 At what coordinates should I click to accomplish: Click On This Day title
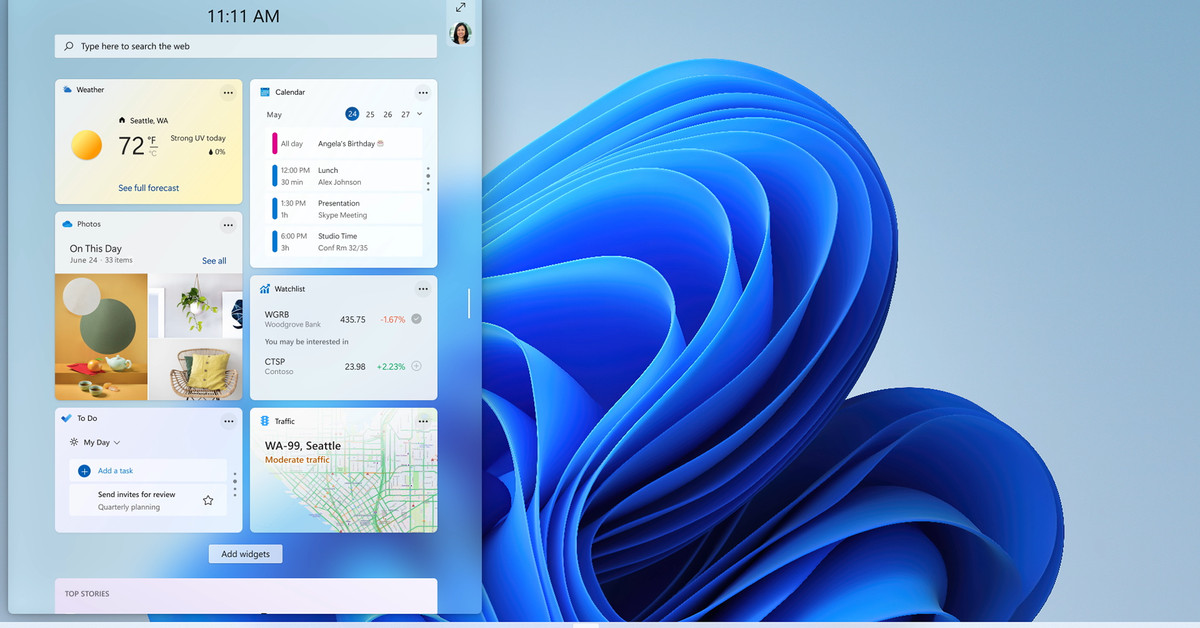[x=96, y=248]
